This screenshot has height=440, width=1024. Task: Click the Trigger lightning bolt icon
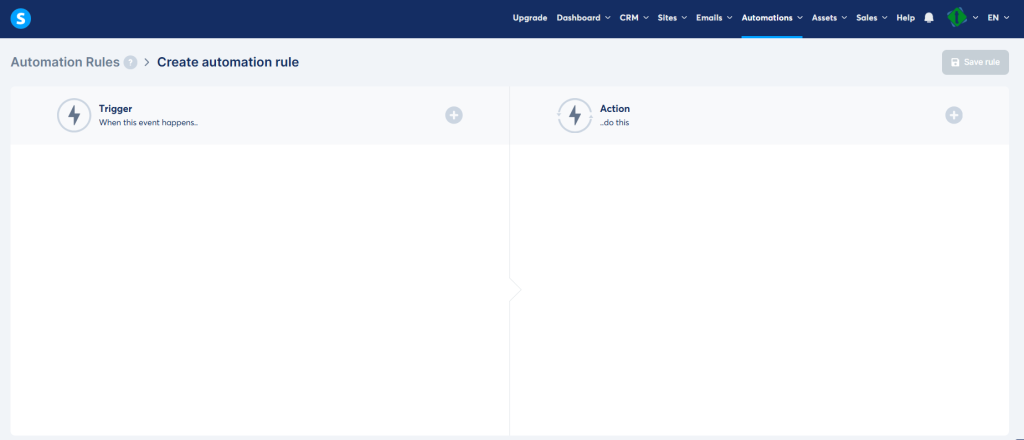[74, 116]
